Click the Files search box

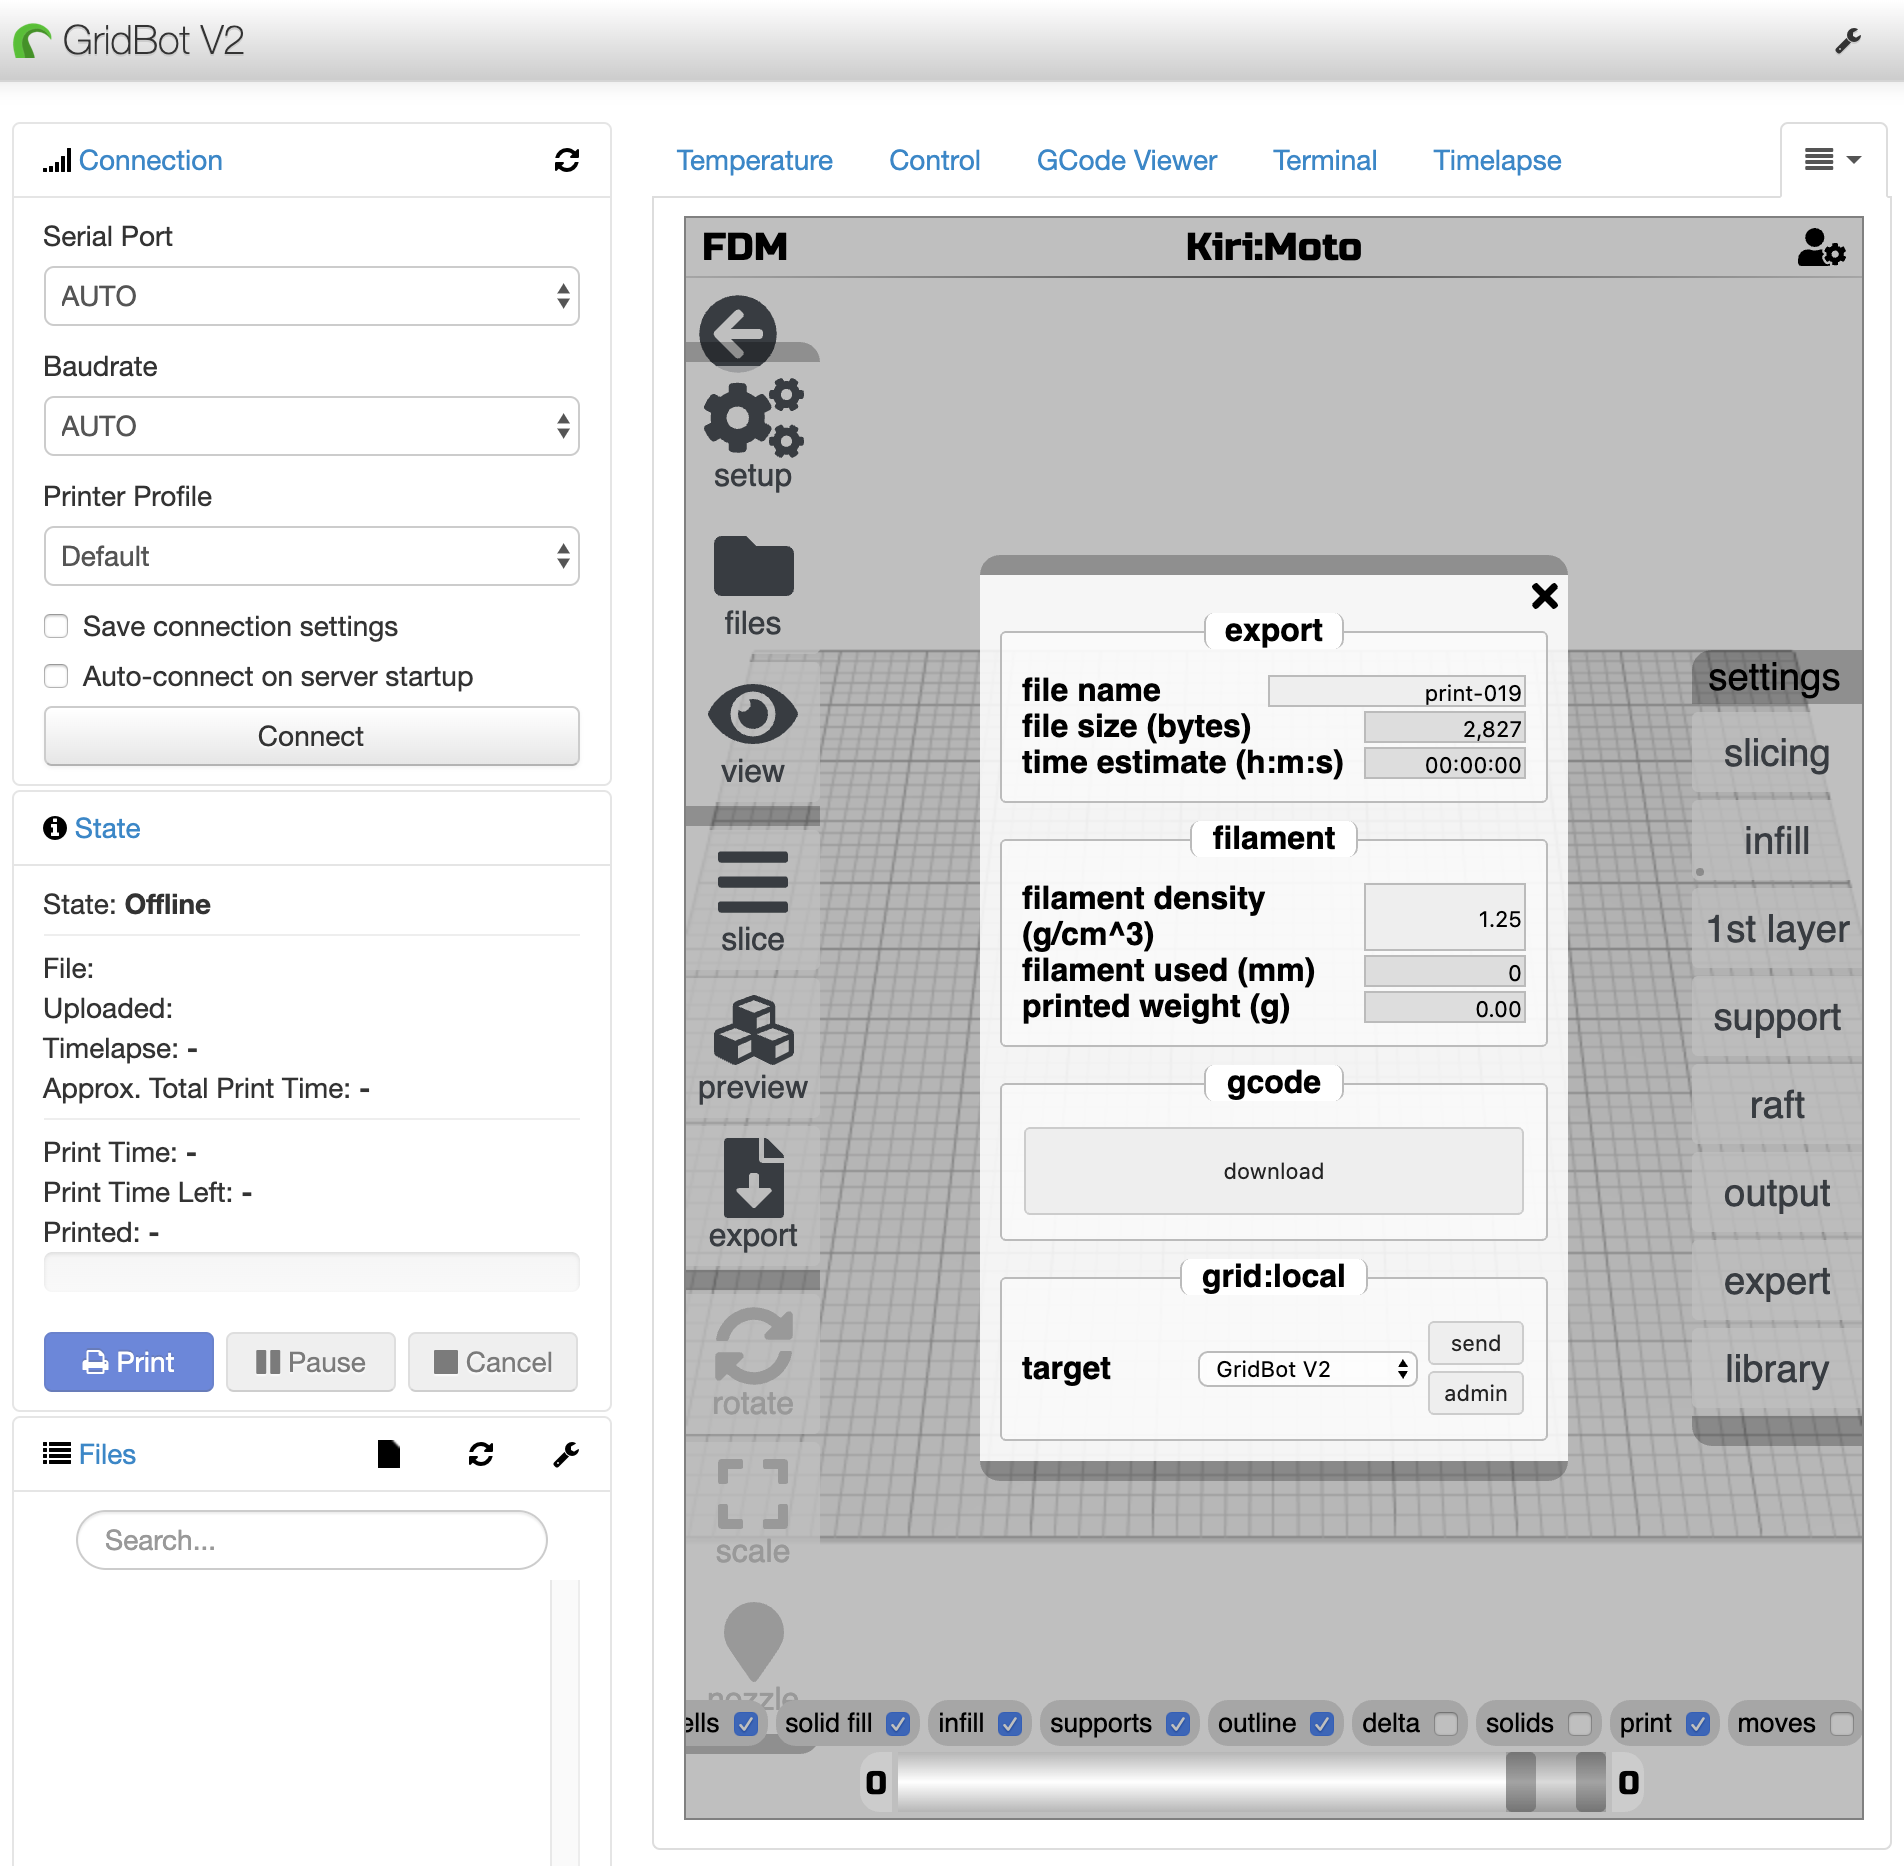click(x=312, y=1540)
